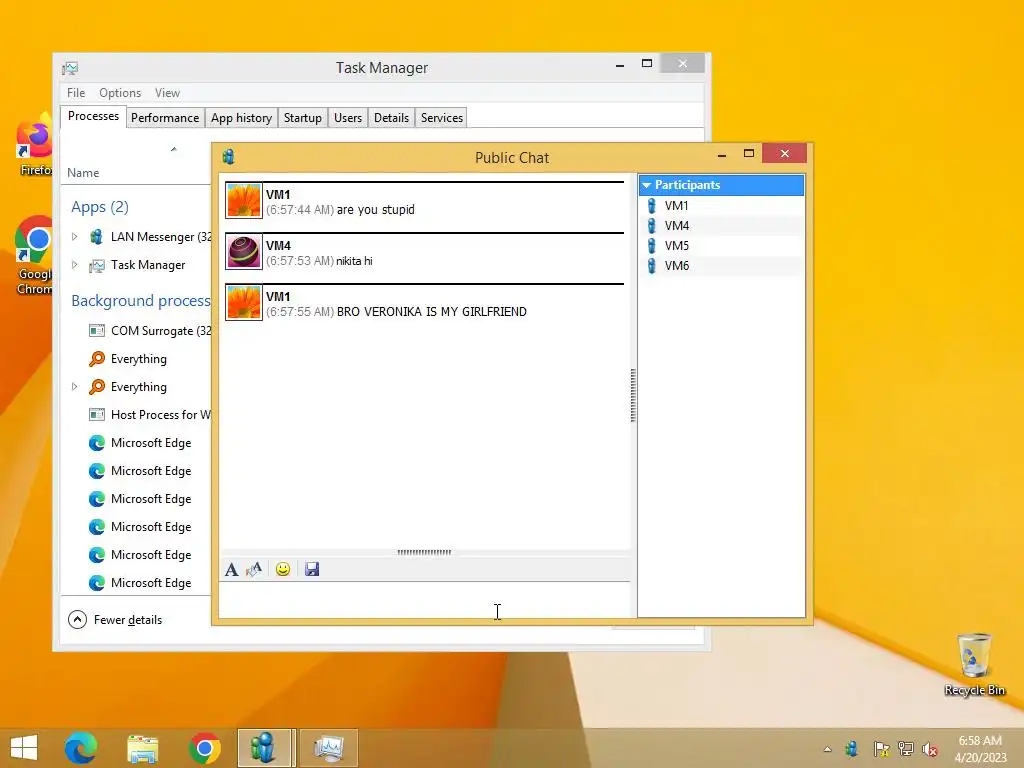The width and height of the screenshot is (1024, 768).
Task: Select the LAN Messenger app row
Action: coord(136,236)
